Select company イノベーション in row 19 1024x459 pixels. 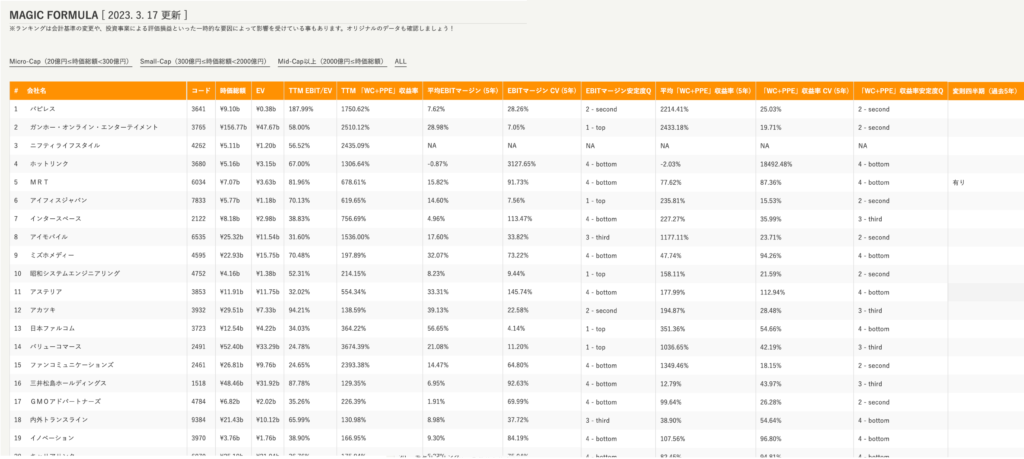[52, 438]
